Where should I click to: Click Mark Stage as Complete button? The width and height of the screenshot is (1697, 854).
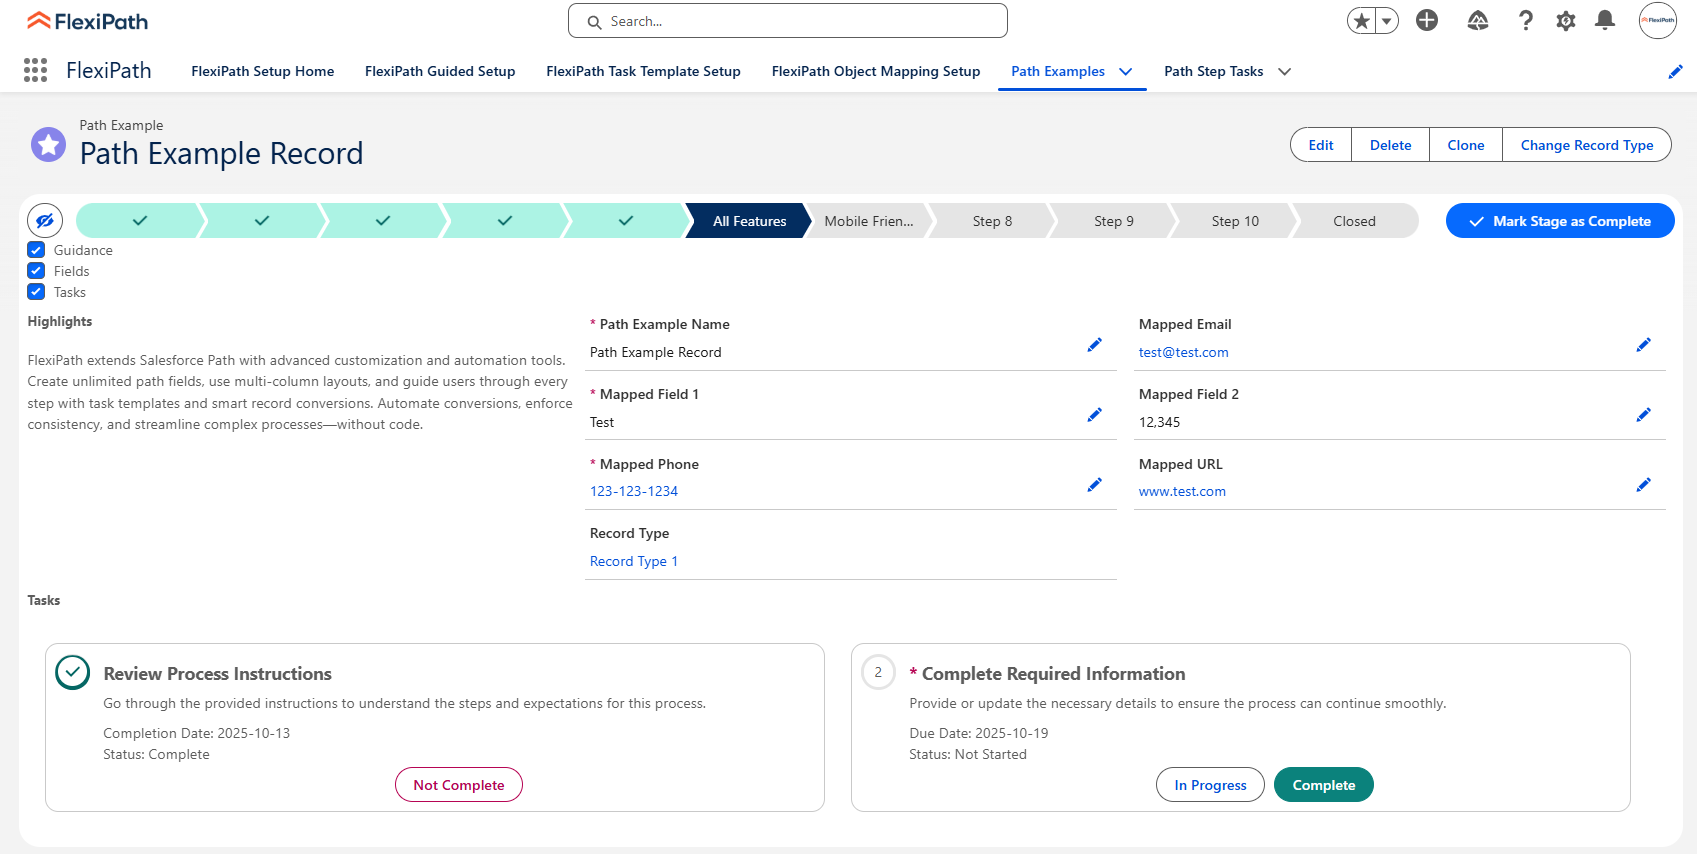point(1559,221)
